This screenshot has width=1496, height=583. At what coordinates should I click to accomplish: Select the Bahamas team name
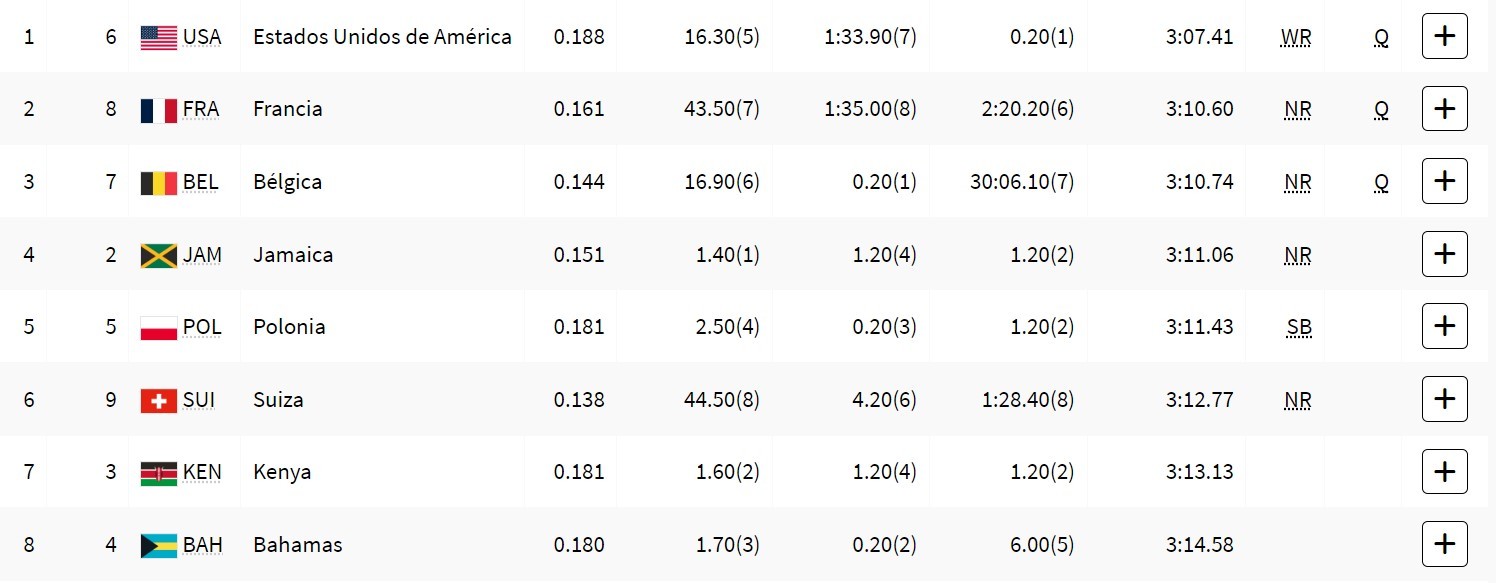[298, 545]
